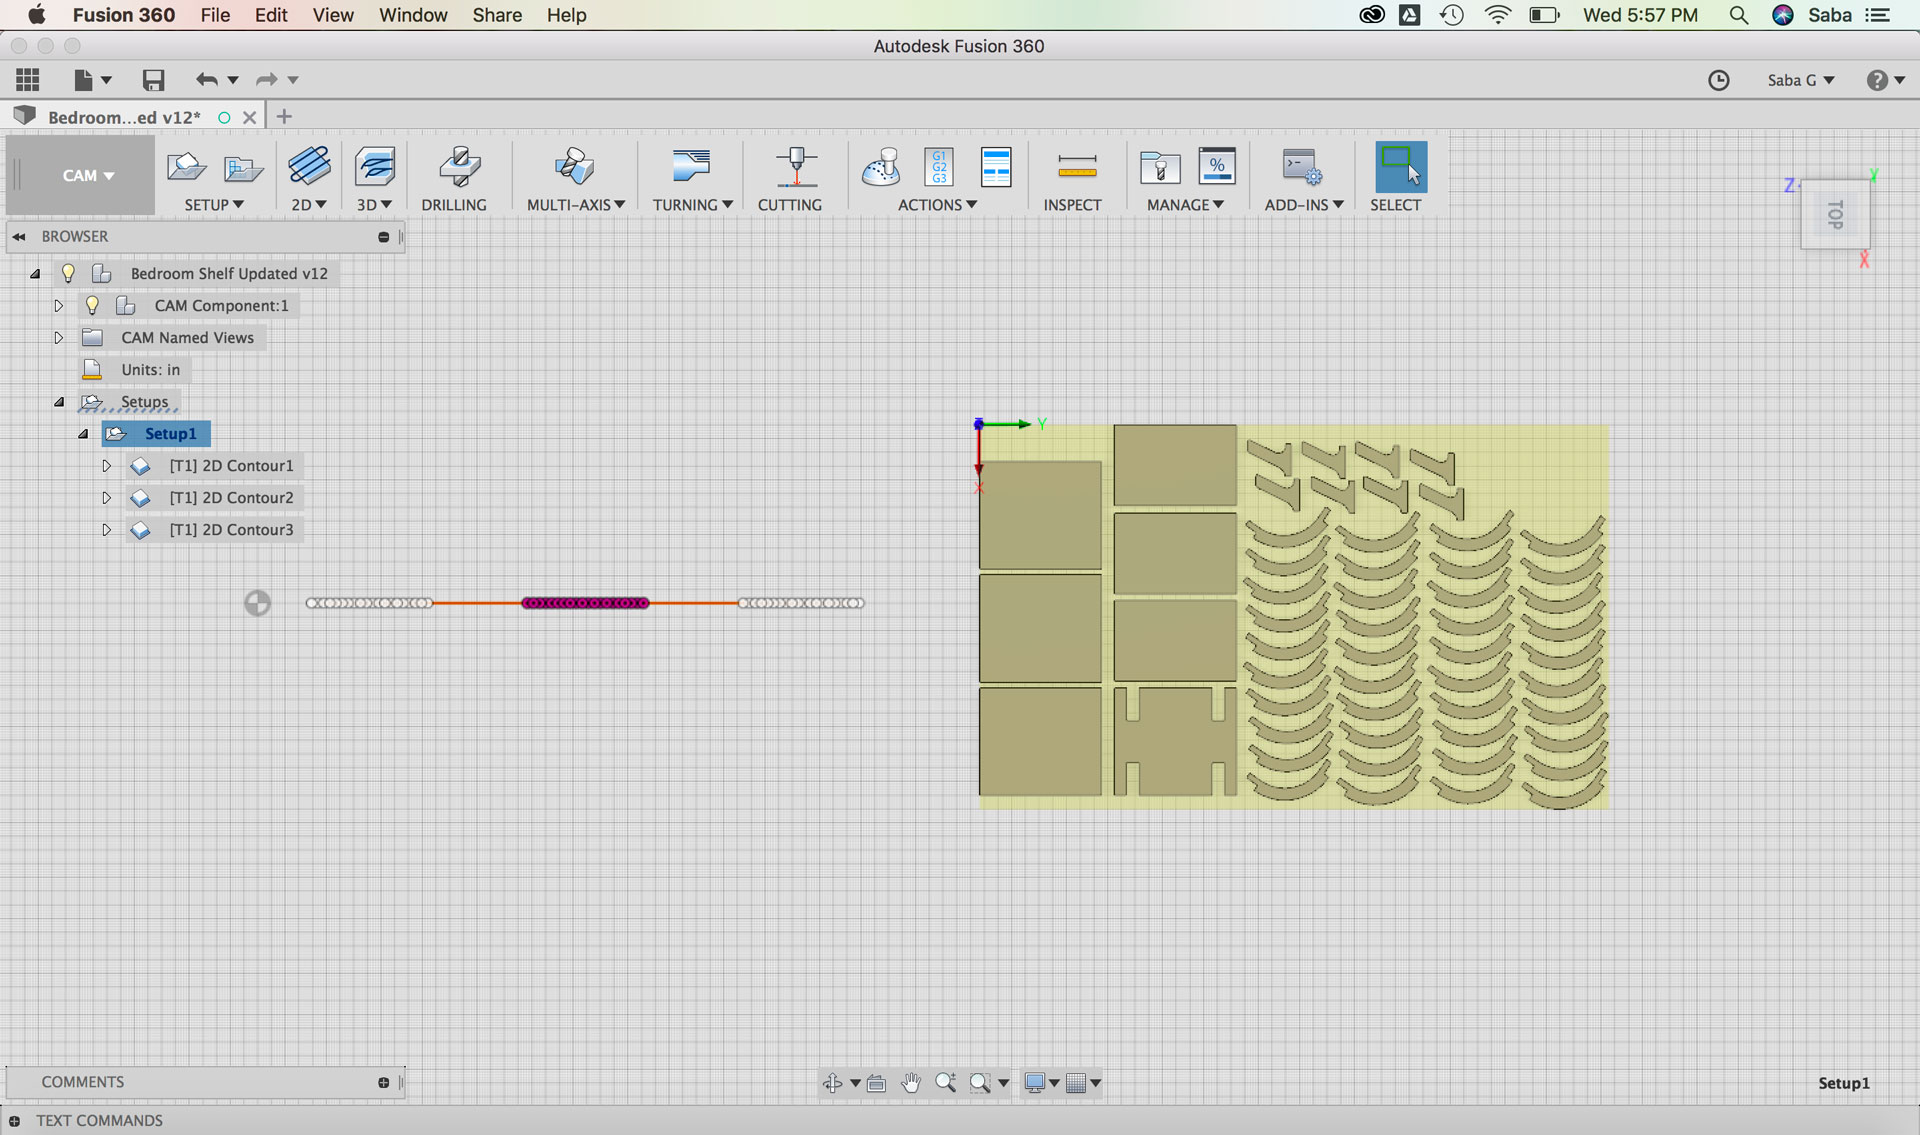Viewport: 1920px width, 1135px height.
Task: Open the Tool Library icon
Action: [1160, 168]
